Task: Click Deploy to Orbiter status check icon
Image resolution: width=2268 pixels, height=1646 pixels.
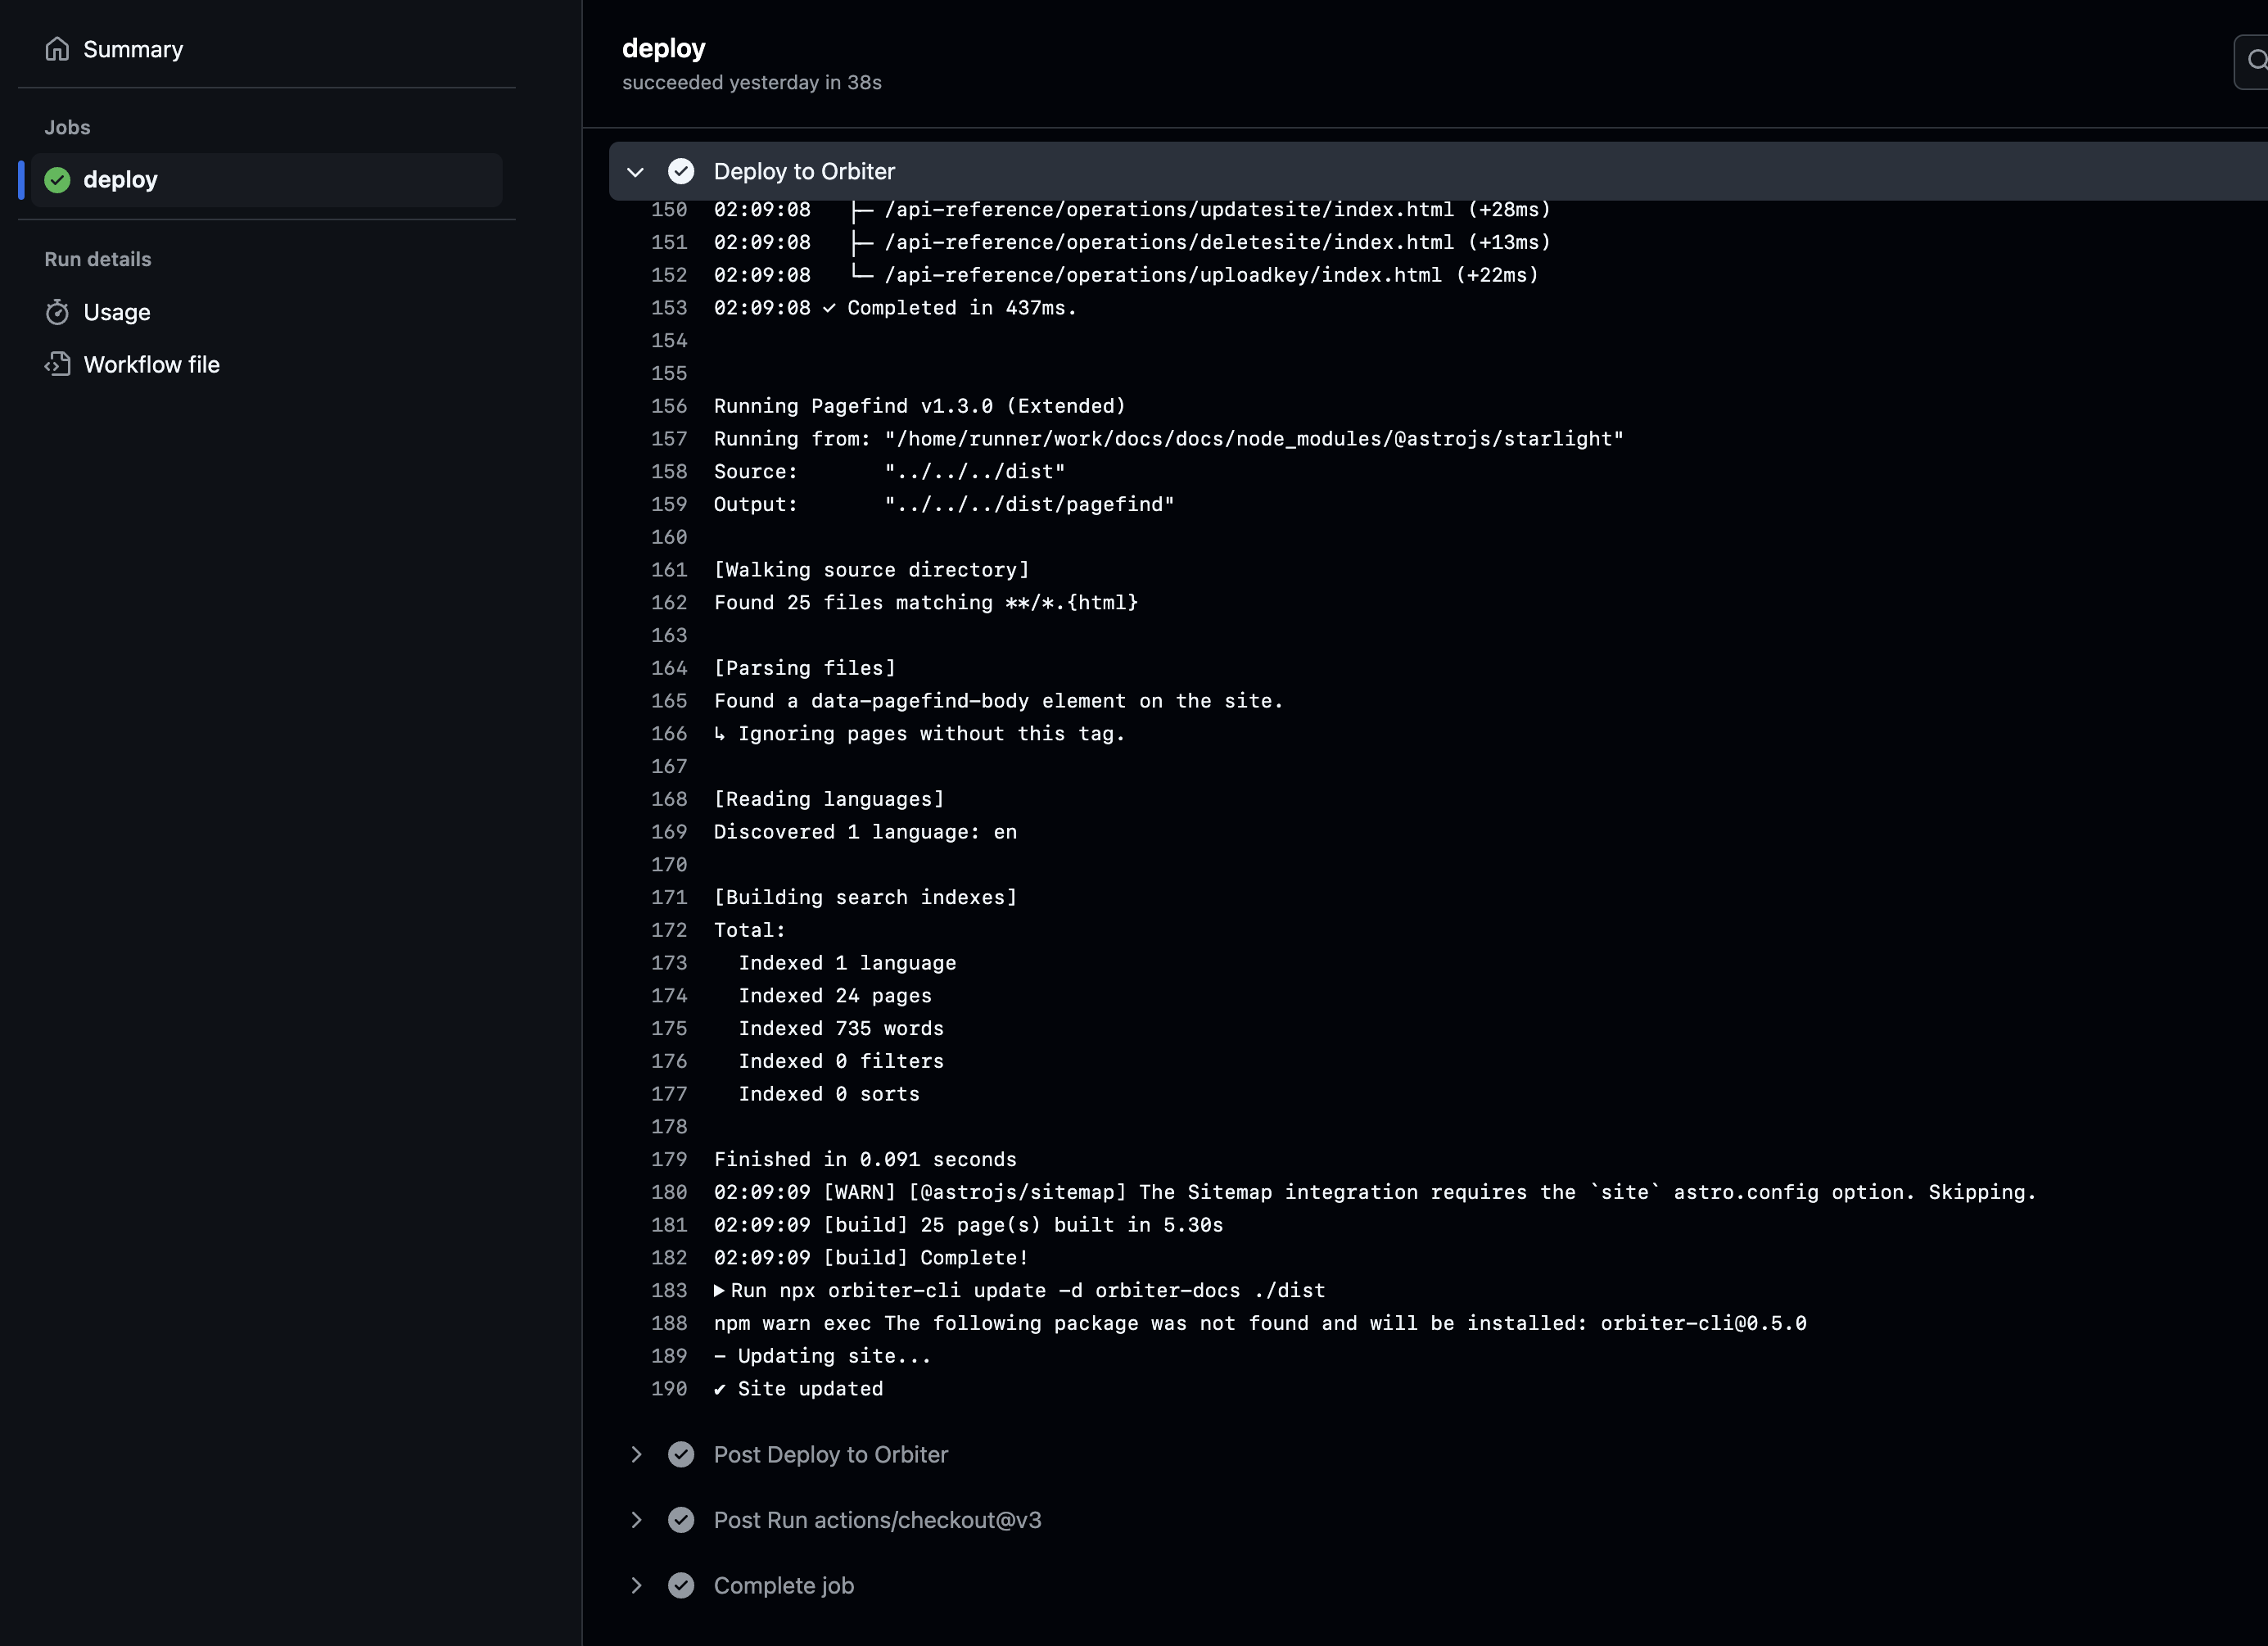Action: point(681,171)
